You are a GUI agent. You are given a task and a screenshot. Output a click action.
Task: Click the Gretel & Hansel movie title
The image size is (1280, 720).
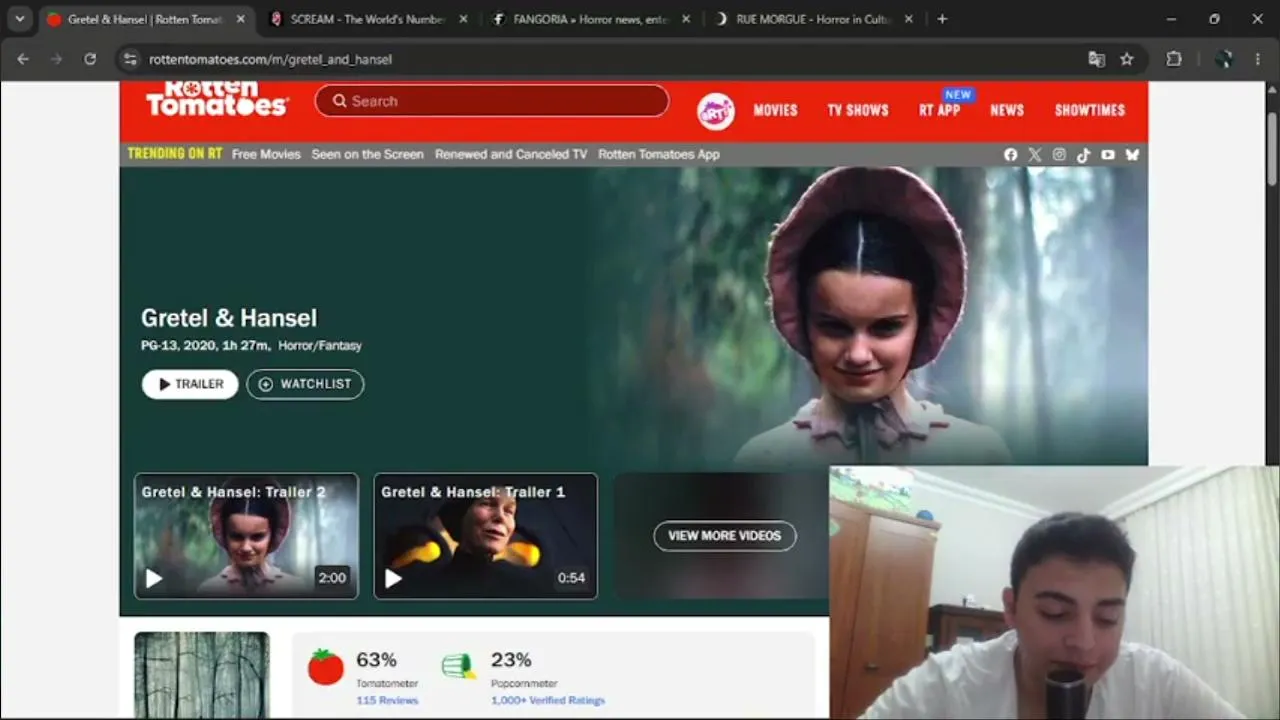click(x=229, y=318)
